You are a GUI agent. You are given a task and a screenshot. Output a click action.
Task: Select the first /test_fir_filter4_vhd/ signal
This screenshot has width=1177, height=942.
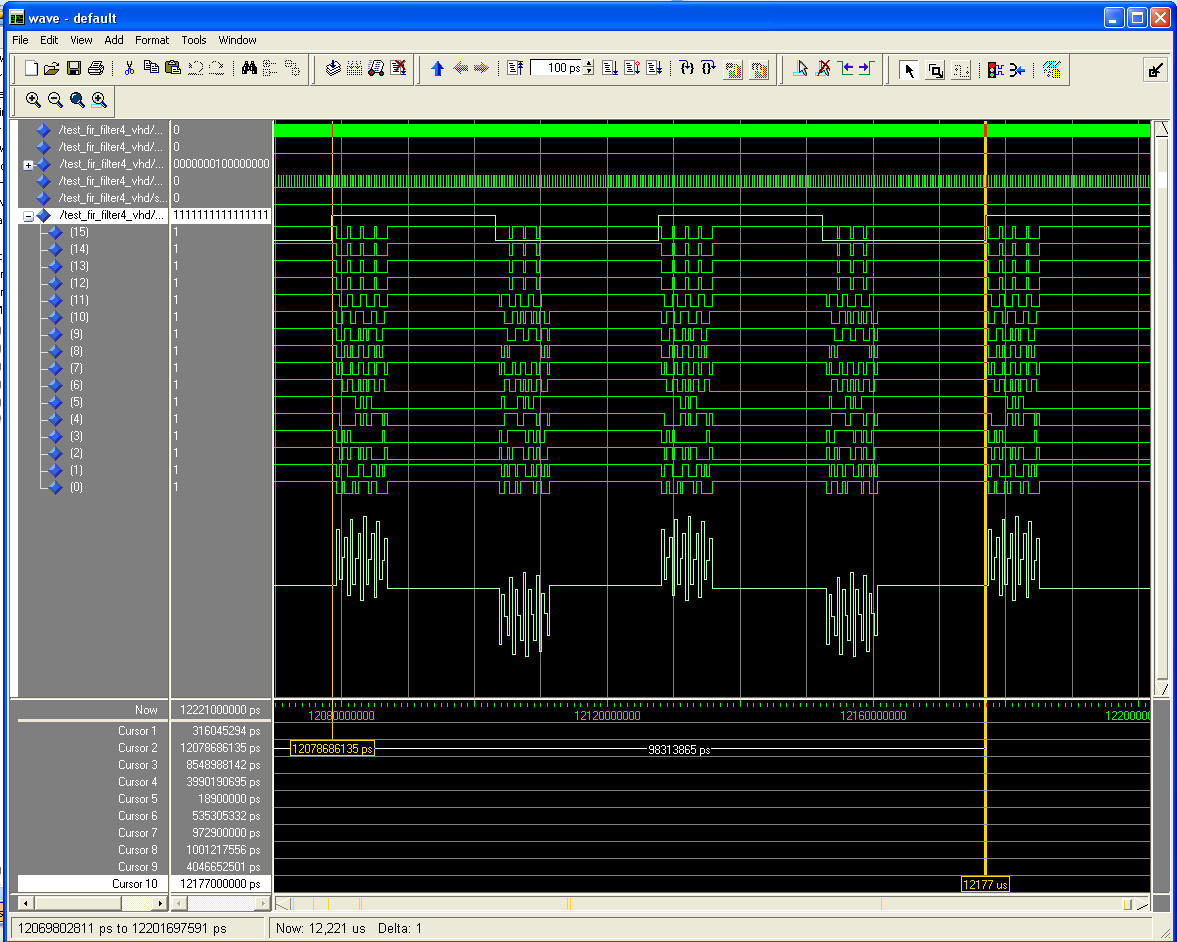[111, 130]
